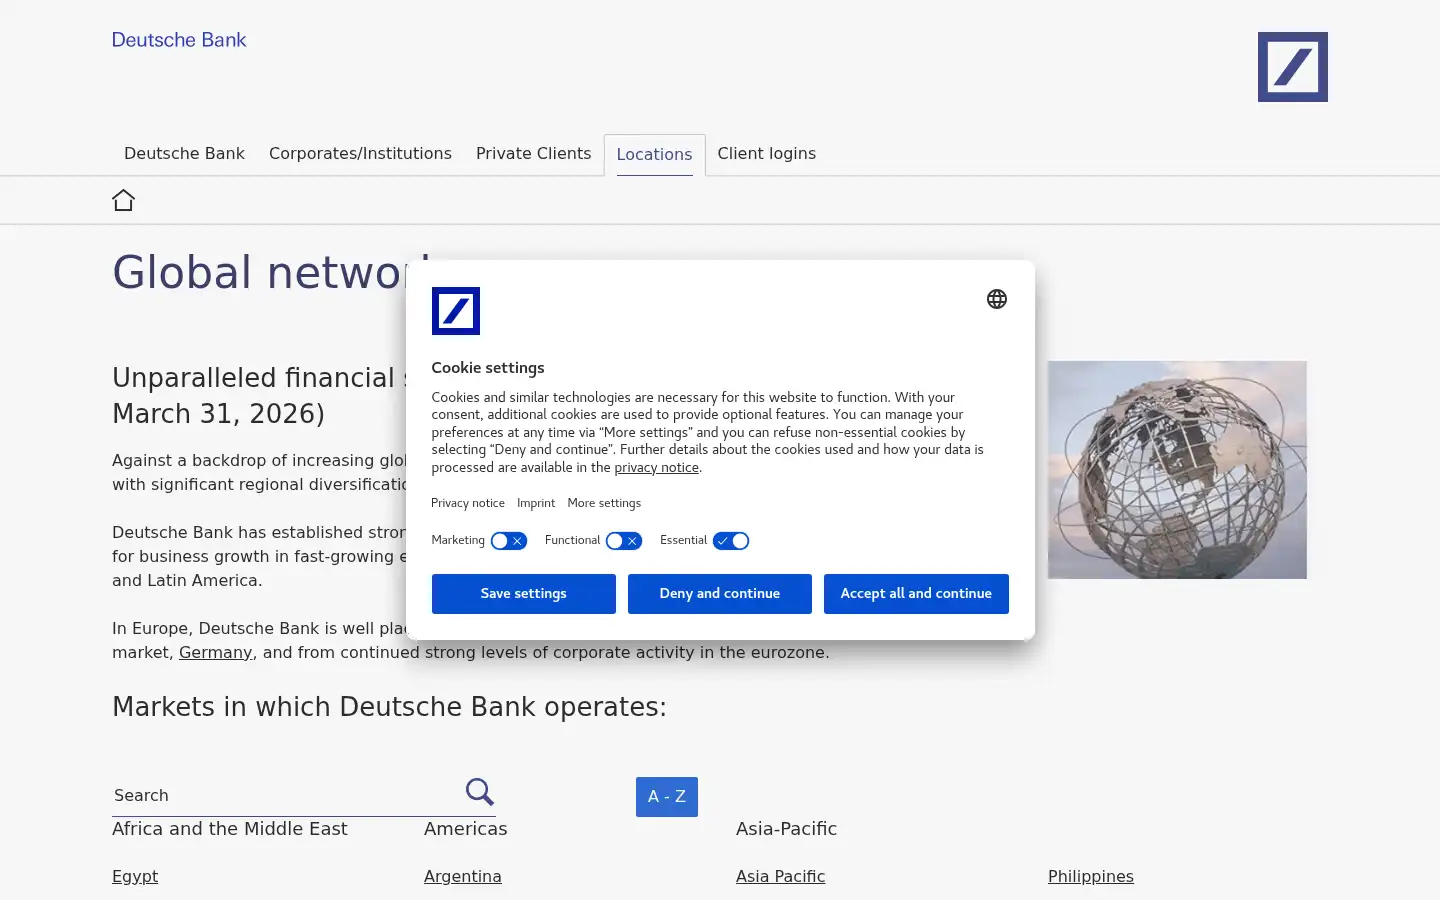Image resolution: width=1440 pixels, height=900 pixels.
Task: Open the Deutsche Bank nav tab
Action: tap(184, 153)
